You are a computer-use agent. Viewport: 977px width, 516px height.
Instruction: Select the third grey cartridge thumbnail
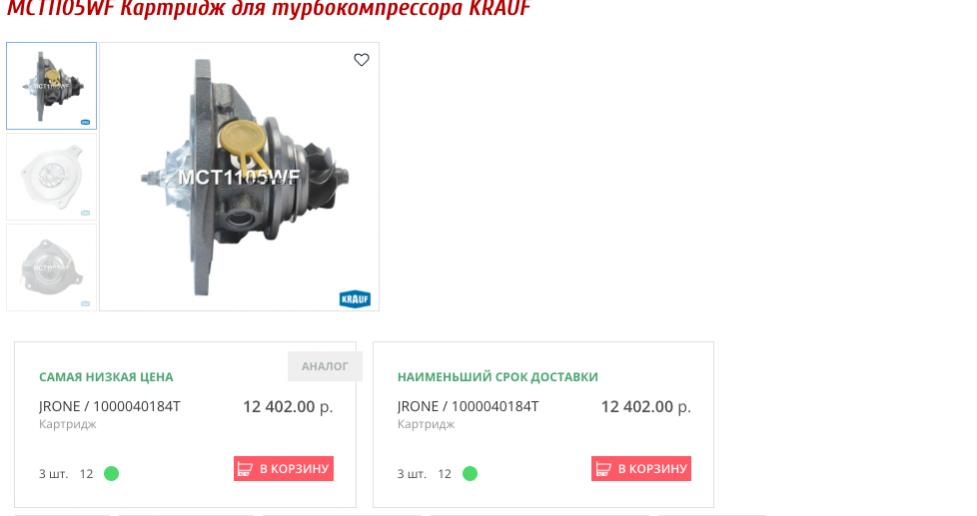pos(52,267)
